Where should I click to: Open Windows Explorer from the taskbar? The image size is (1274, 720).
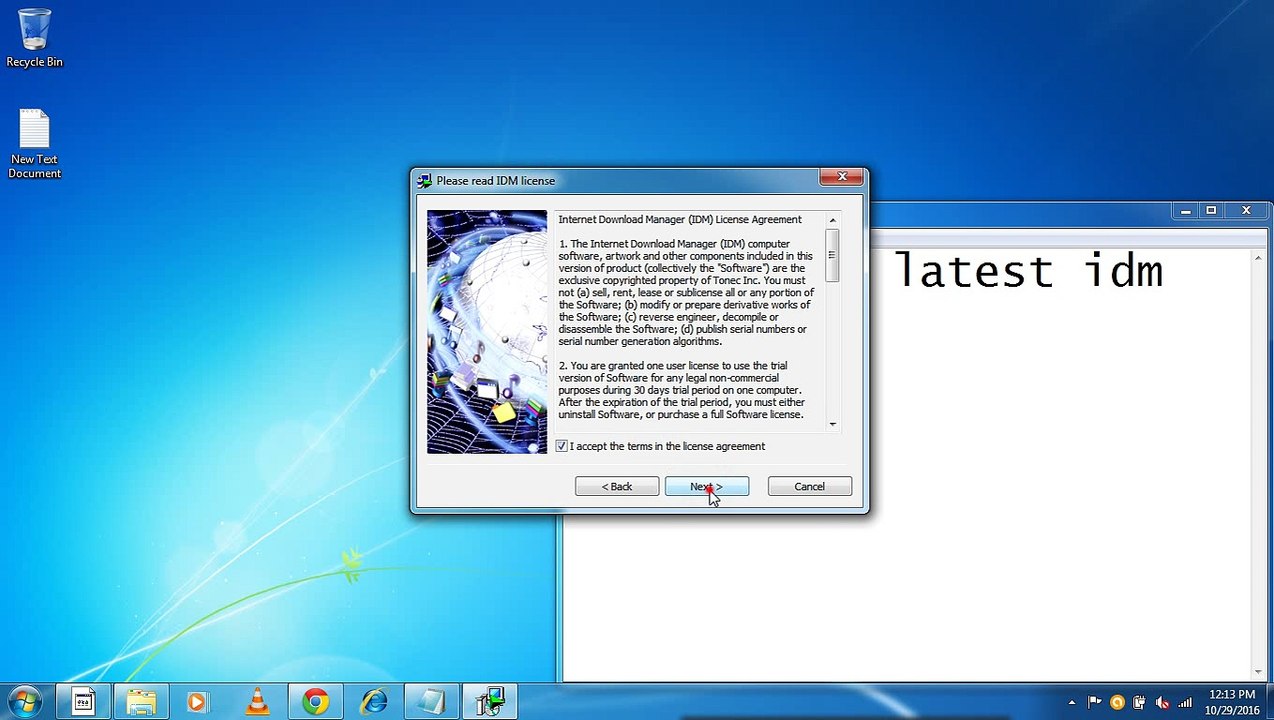(142, 702)
